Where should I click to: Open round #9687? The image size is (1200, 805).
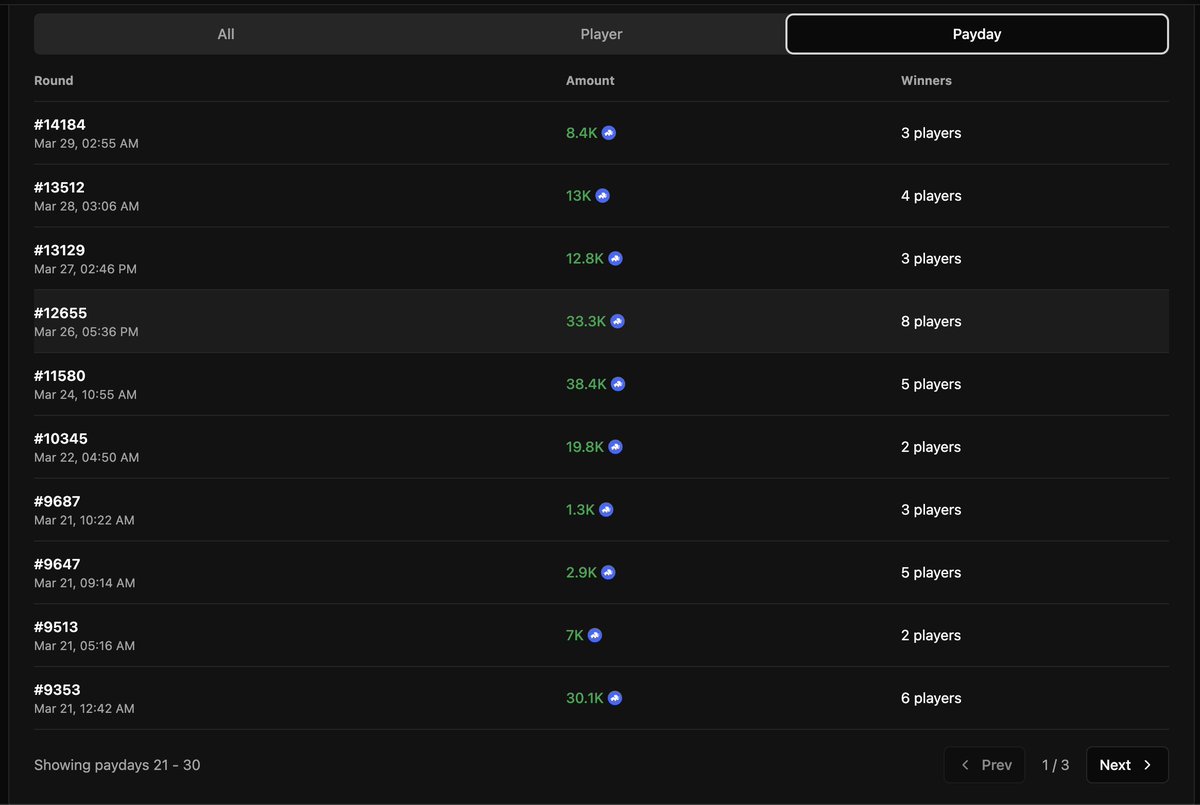[57, 502]
